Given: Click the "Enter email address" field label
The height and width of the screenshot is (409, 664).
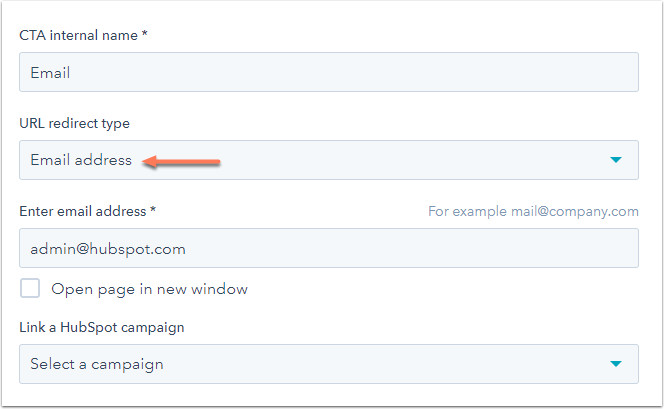Looking at the screenshot, I should (83, 211).
